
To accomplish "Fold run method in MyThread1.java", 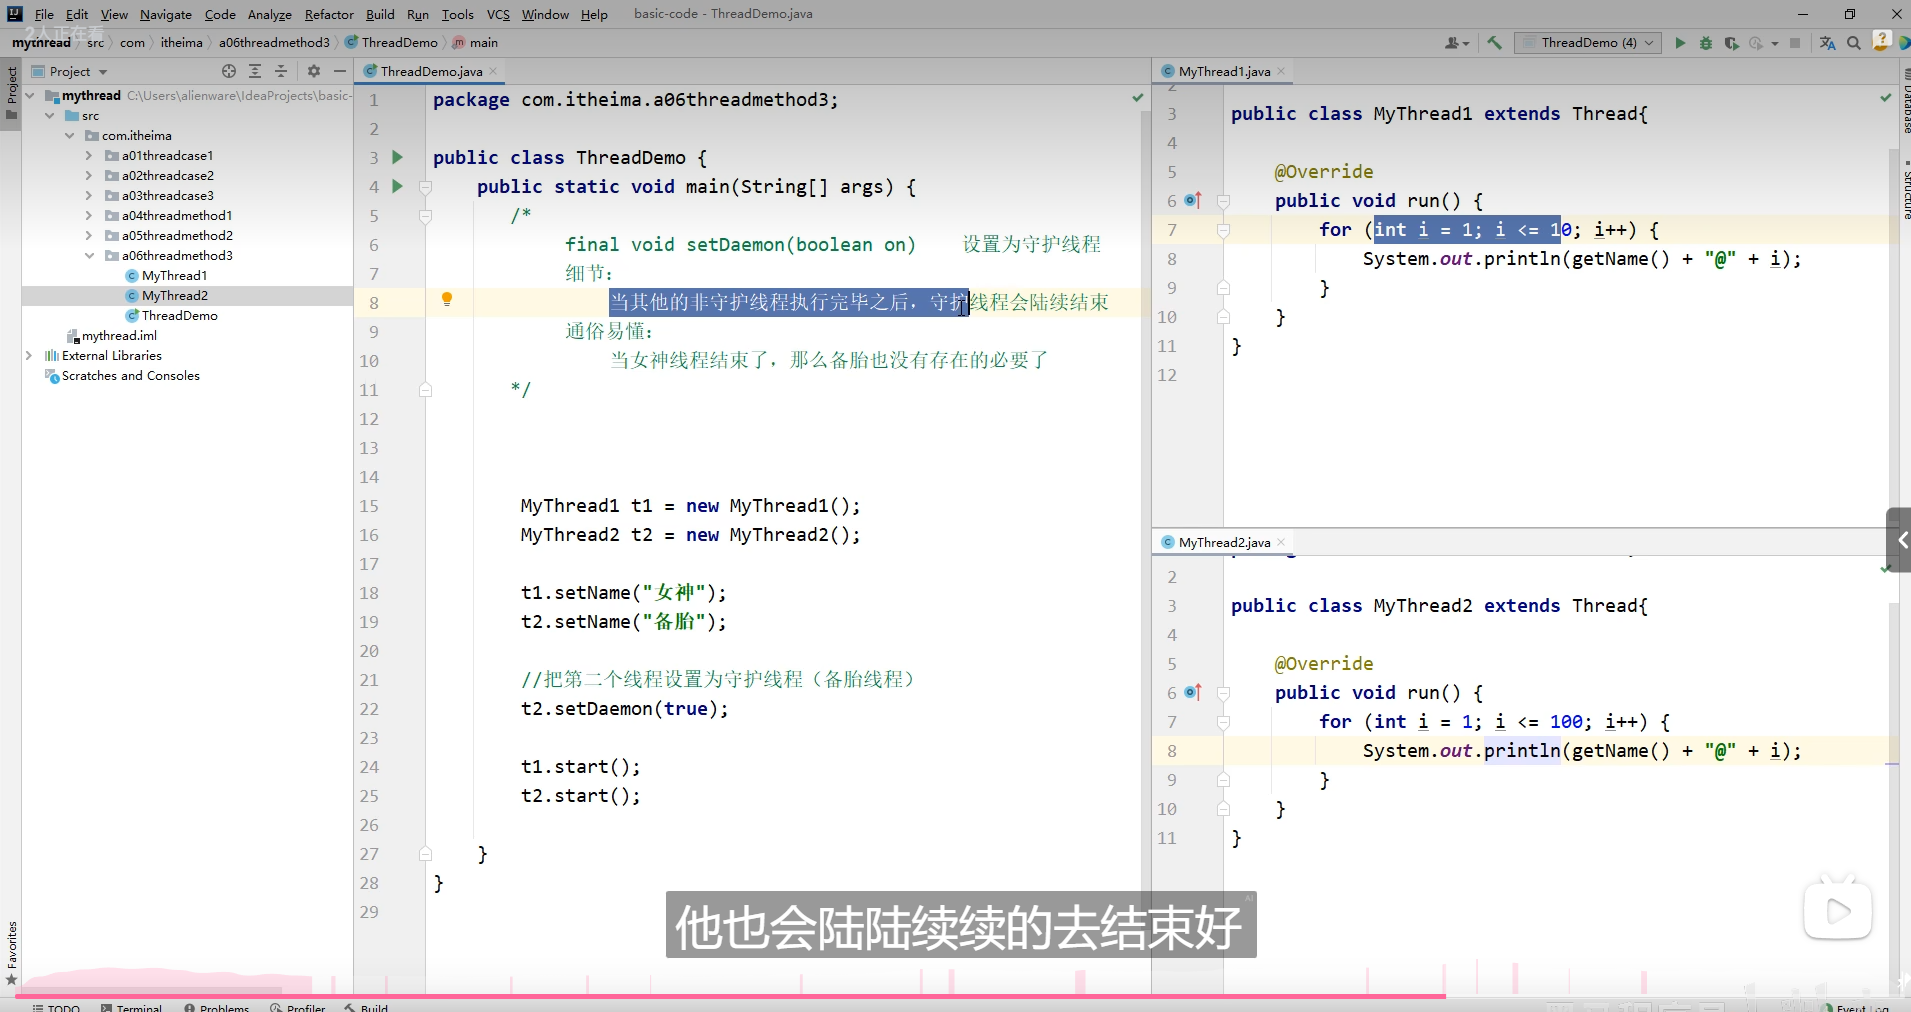I will [x=1223, y=201].
